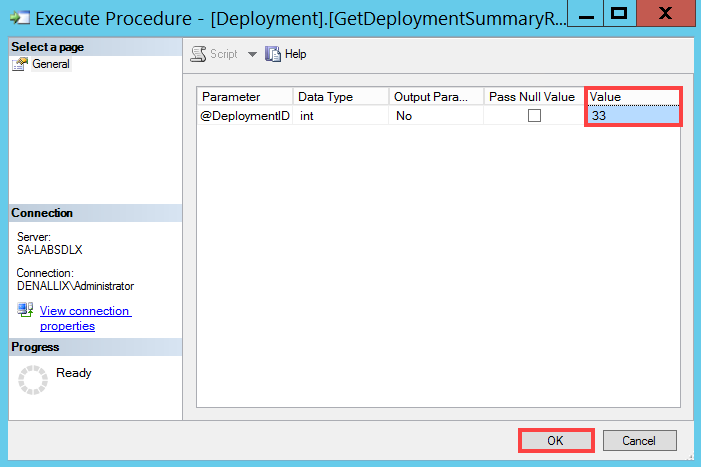Image resolution: width=701 pixels, height=467 pixels.
Task: Click the connection properties icon
Action: pyautogui.click(x=26, y=311)
